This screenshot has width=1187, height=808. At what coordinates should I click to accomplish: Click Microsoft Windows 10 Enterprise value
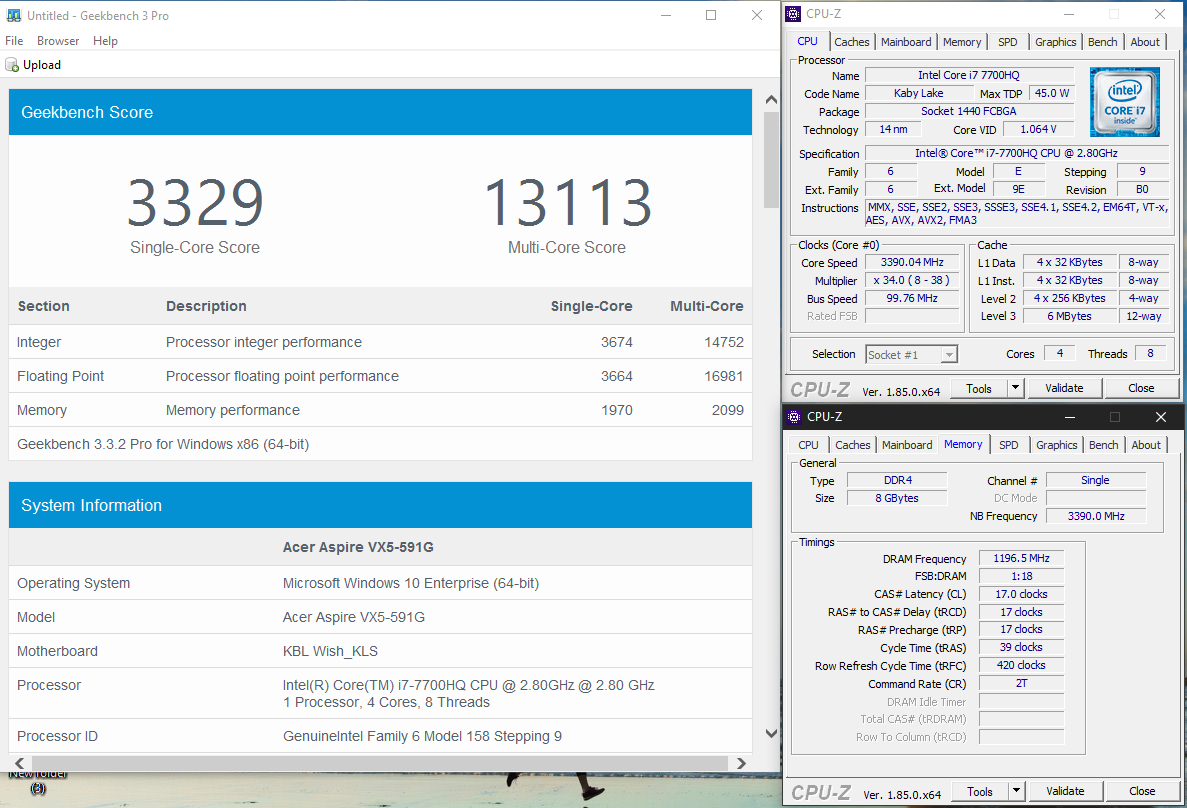pos(410,583)
